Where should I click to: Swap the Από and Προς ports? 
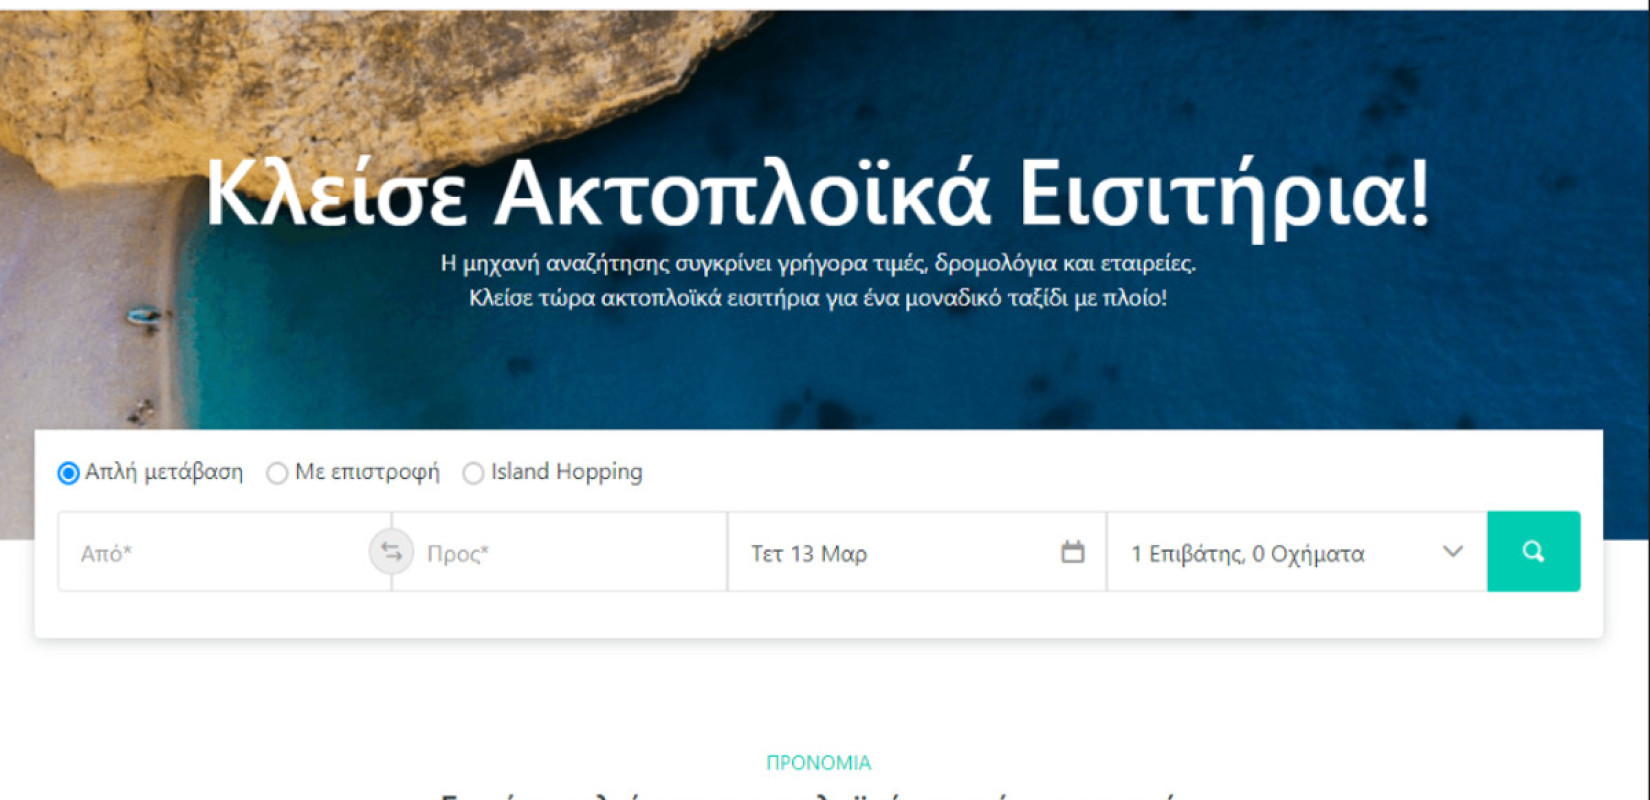[391, 552]
